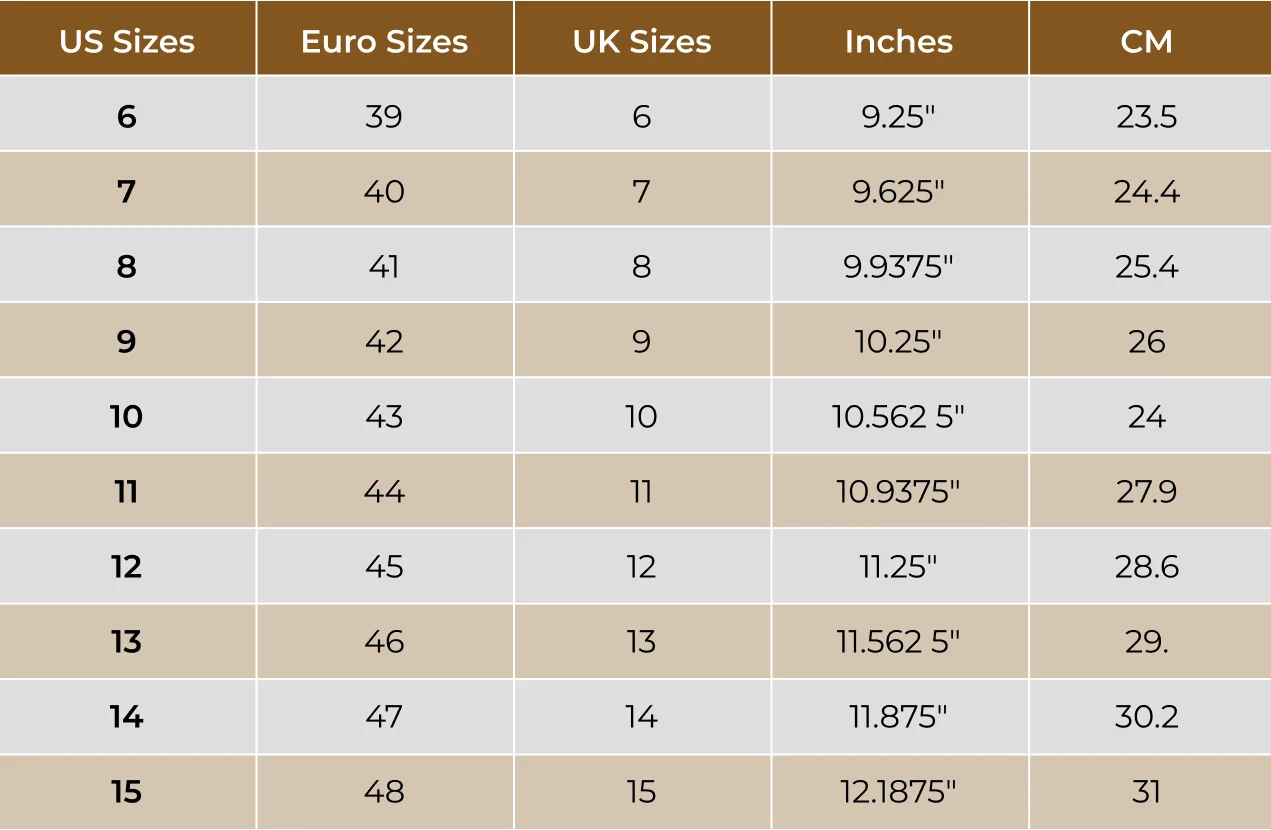Image resolution: width=1271 pixels, height=830 pixels.
Task: Select the 9.9375" inches cell
Action: (899, 266)
